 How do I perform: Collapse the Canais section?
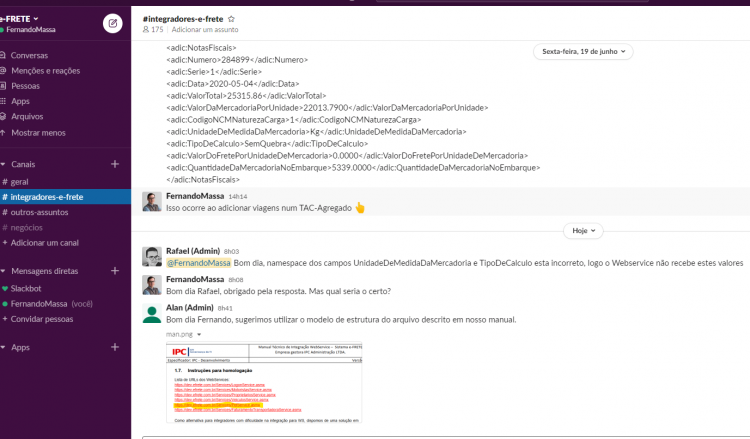[3, 164]
